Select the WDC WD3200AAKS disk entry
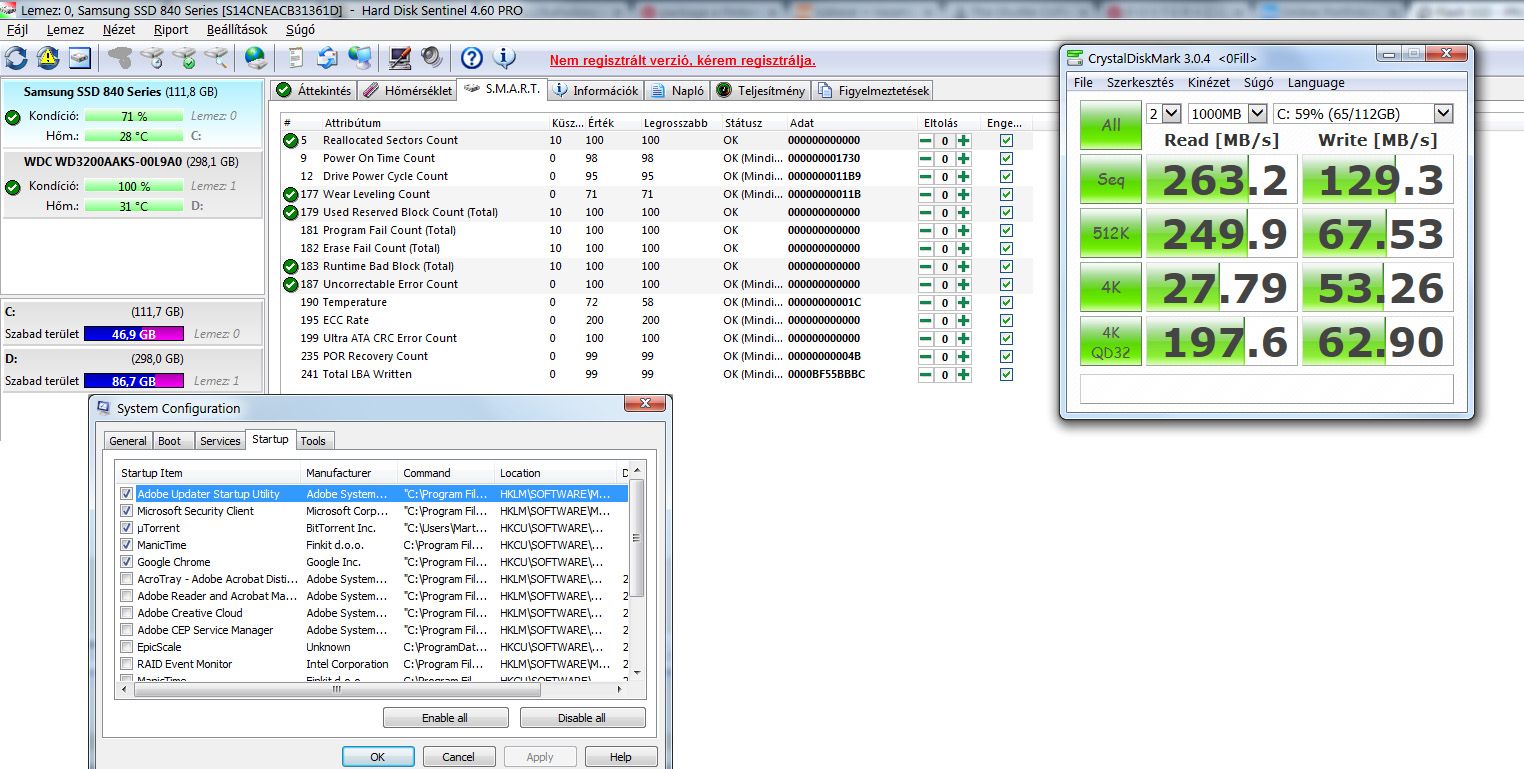The image size is (1524, 769). [133, 184]
